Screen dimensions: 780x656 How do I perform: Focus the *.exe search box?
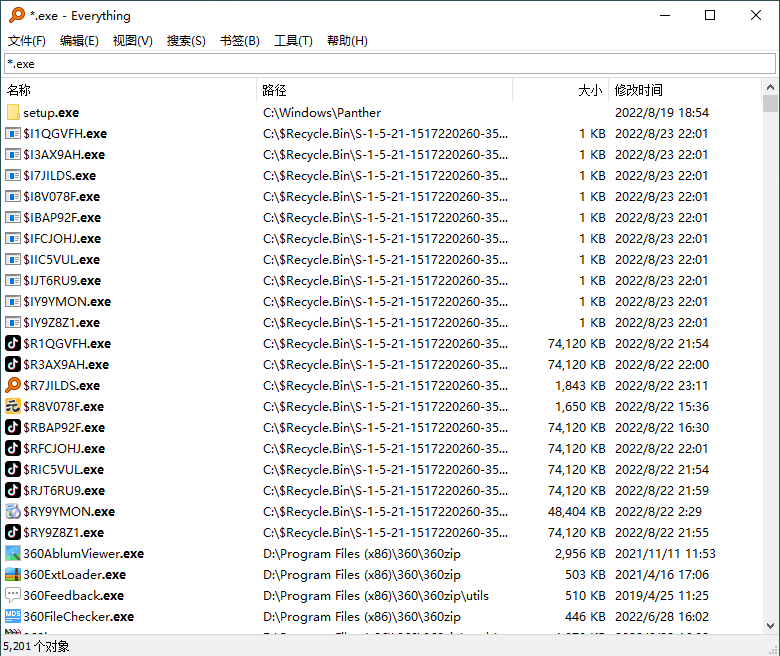pos(390,64)
